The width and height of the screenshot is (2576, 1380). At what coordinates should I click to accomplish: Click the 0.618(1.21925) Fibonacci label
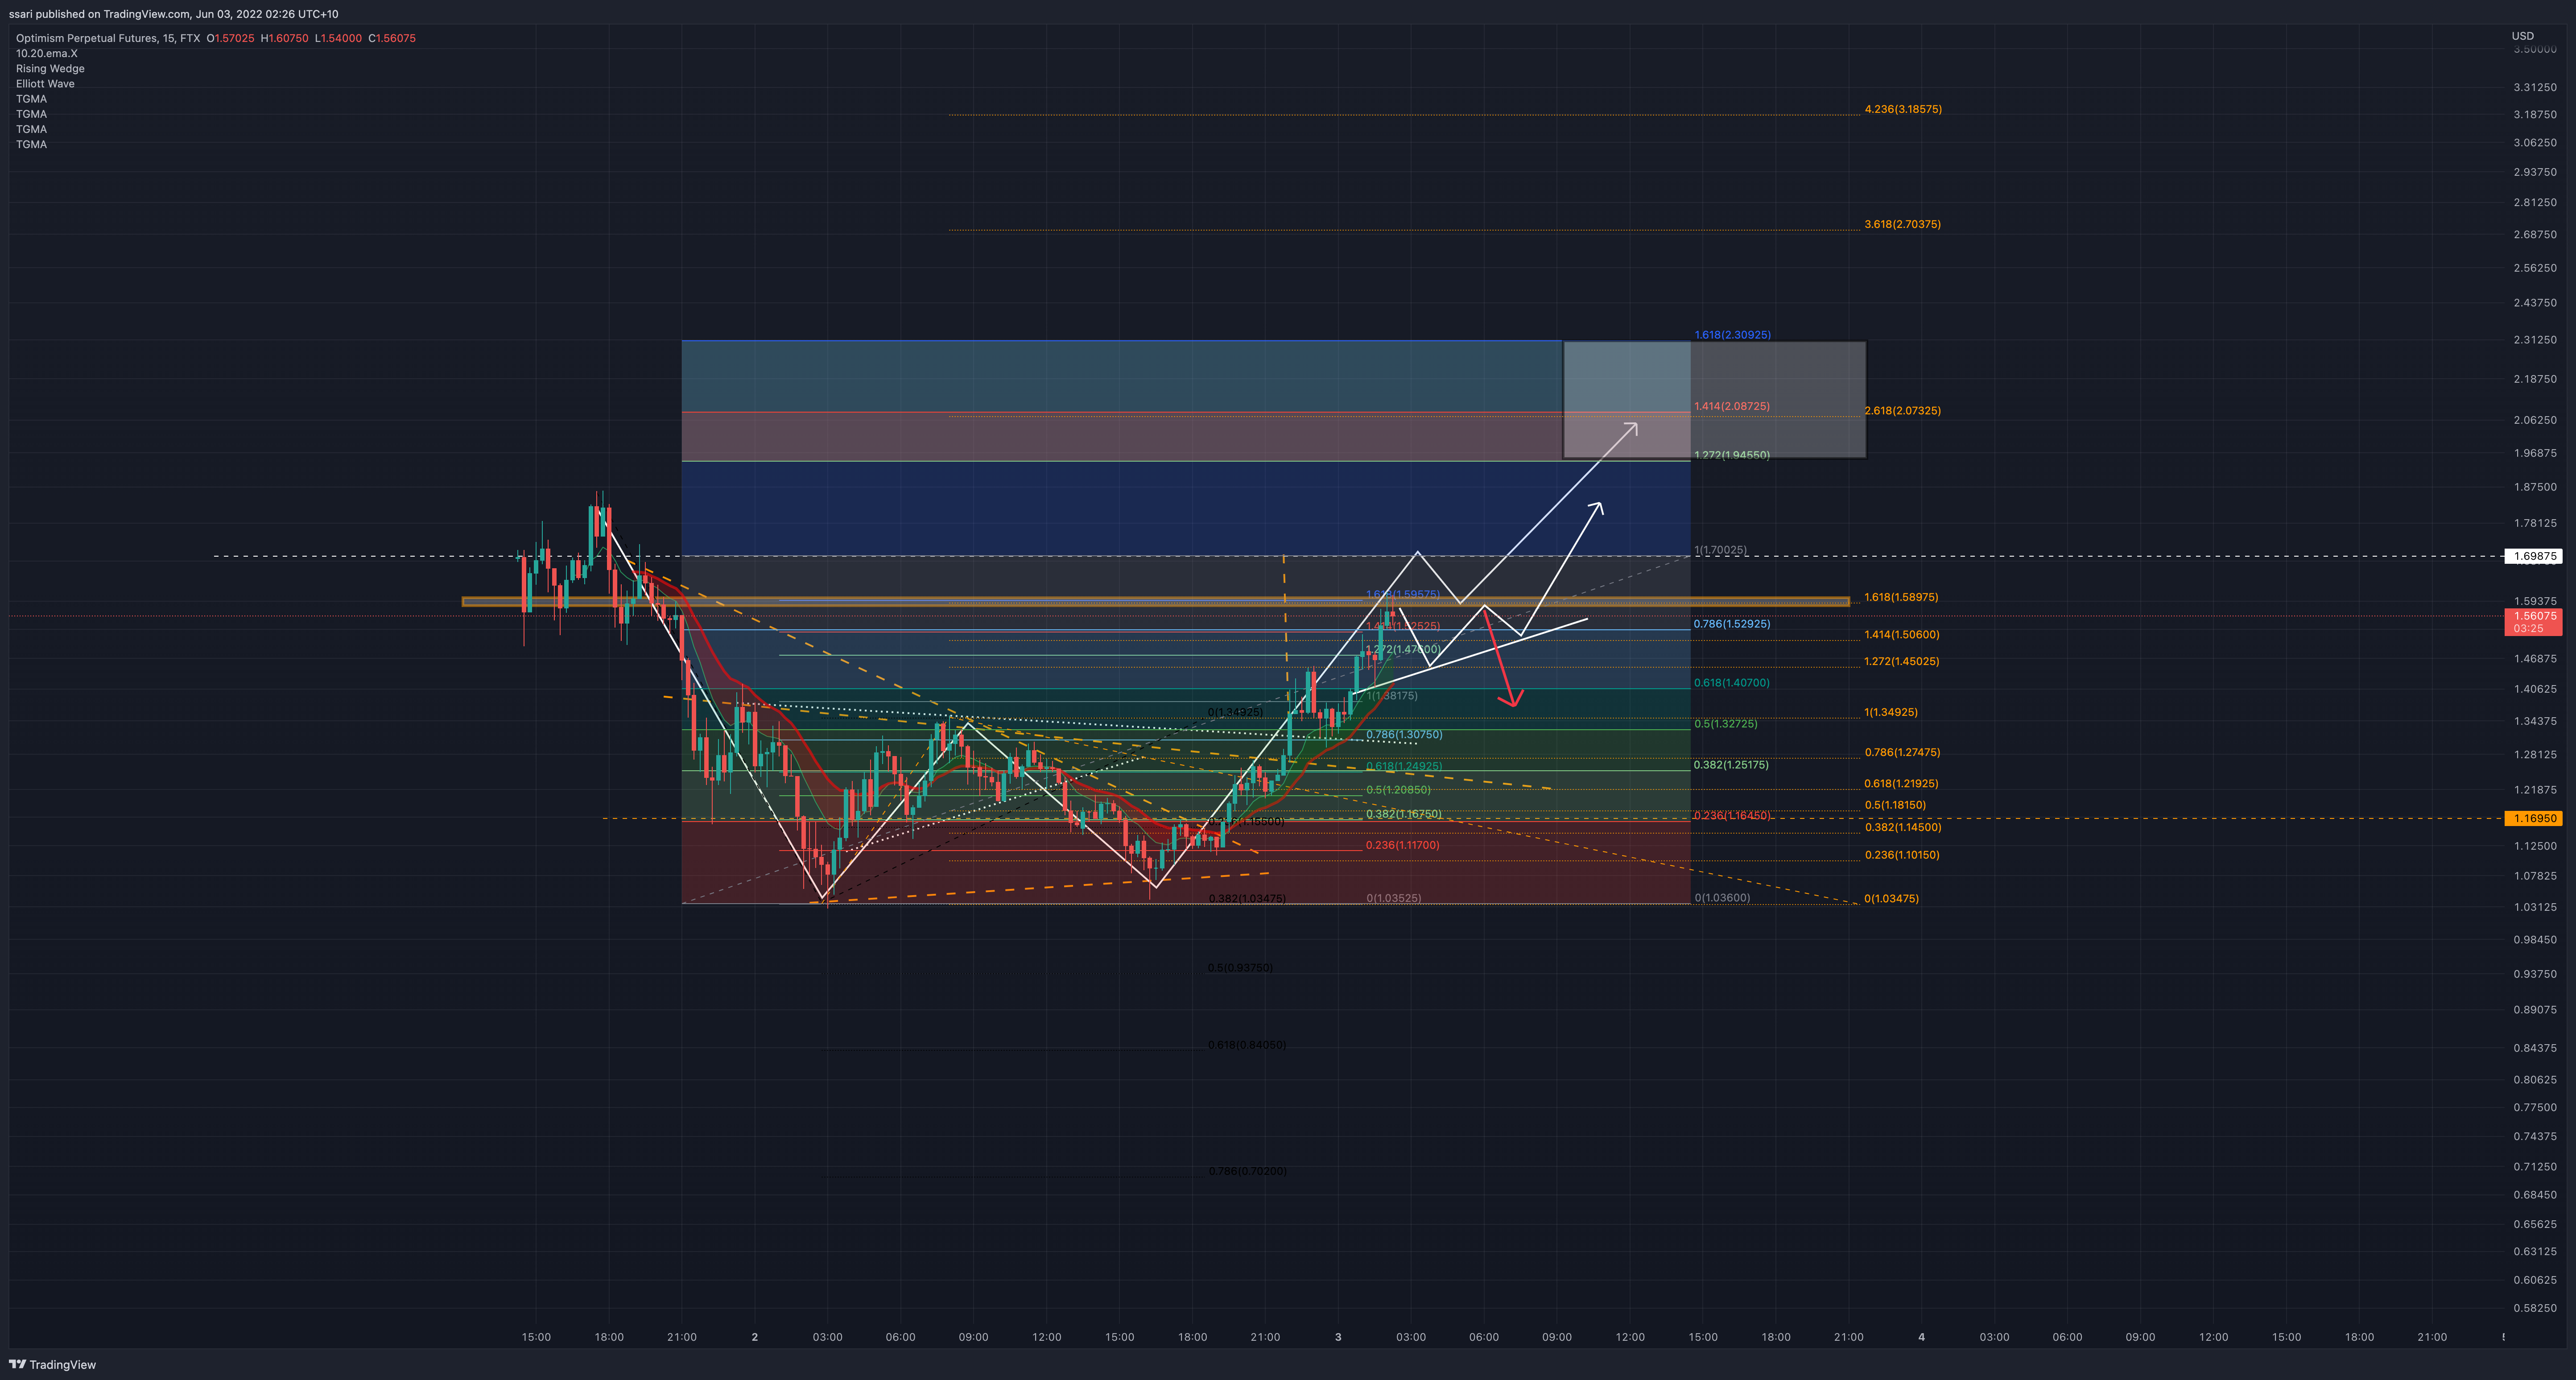[x=1901, y=783]
